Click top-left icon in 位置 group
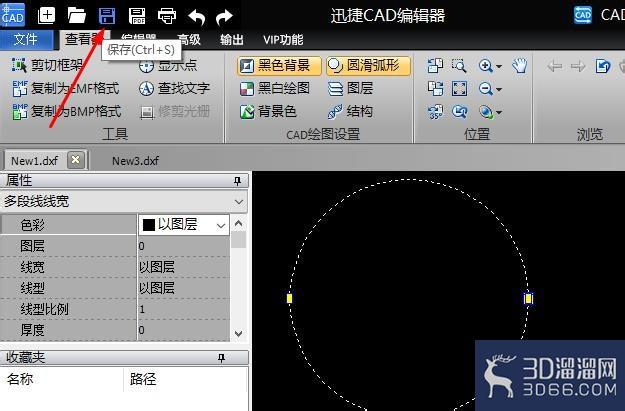 click(x=435, y=65)
